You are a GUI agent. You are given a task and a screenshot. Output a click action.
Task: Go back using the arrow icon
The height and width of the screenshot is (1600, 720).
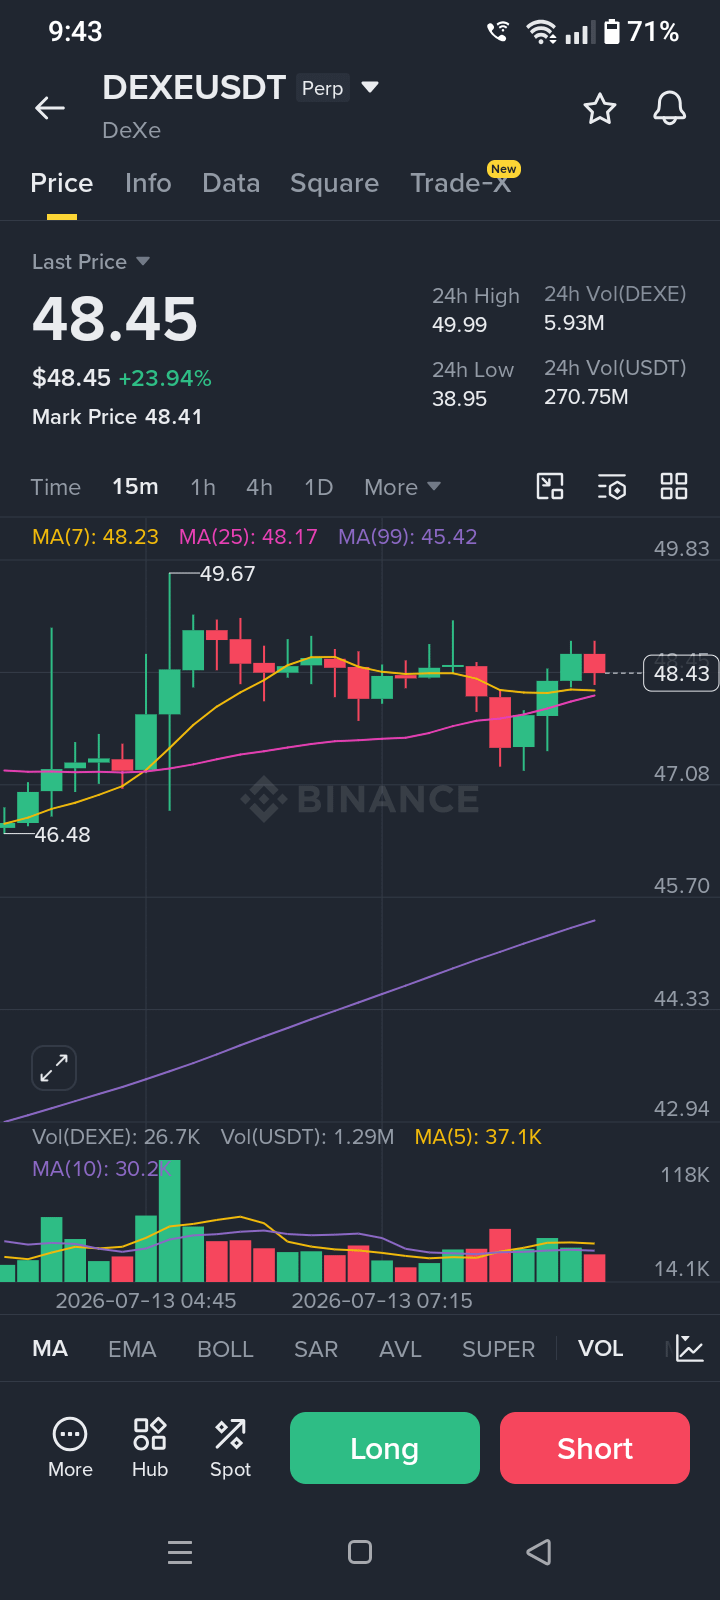pos(49,108)
